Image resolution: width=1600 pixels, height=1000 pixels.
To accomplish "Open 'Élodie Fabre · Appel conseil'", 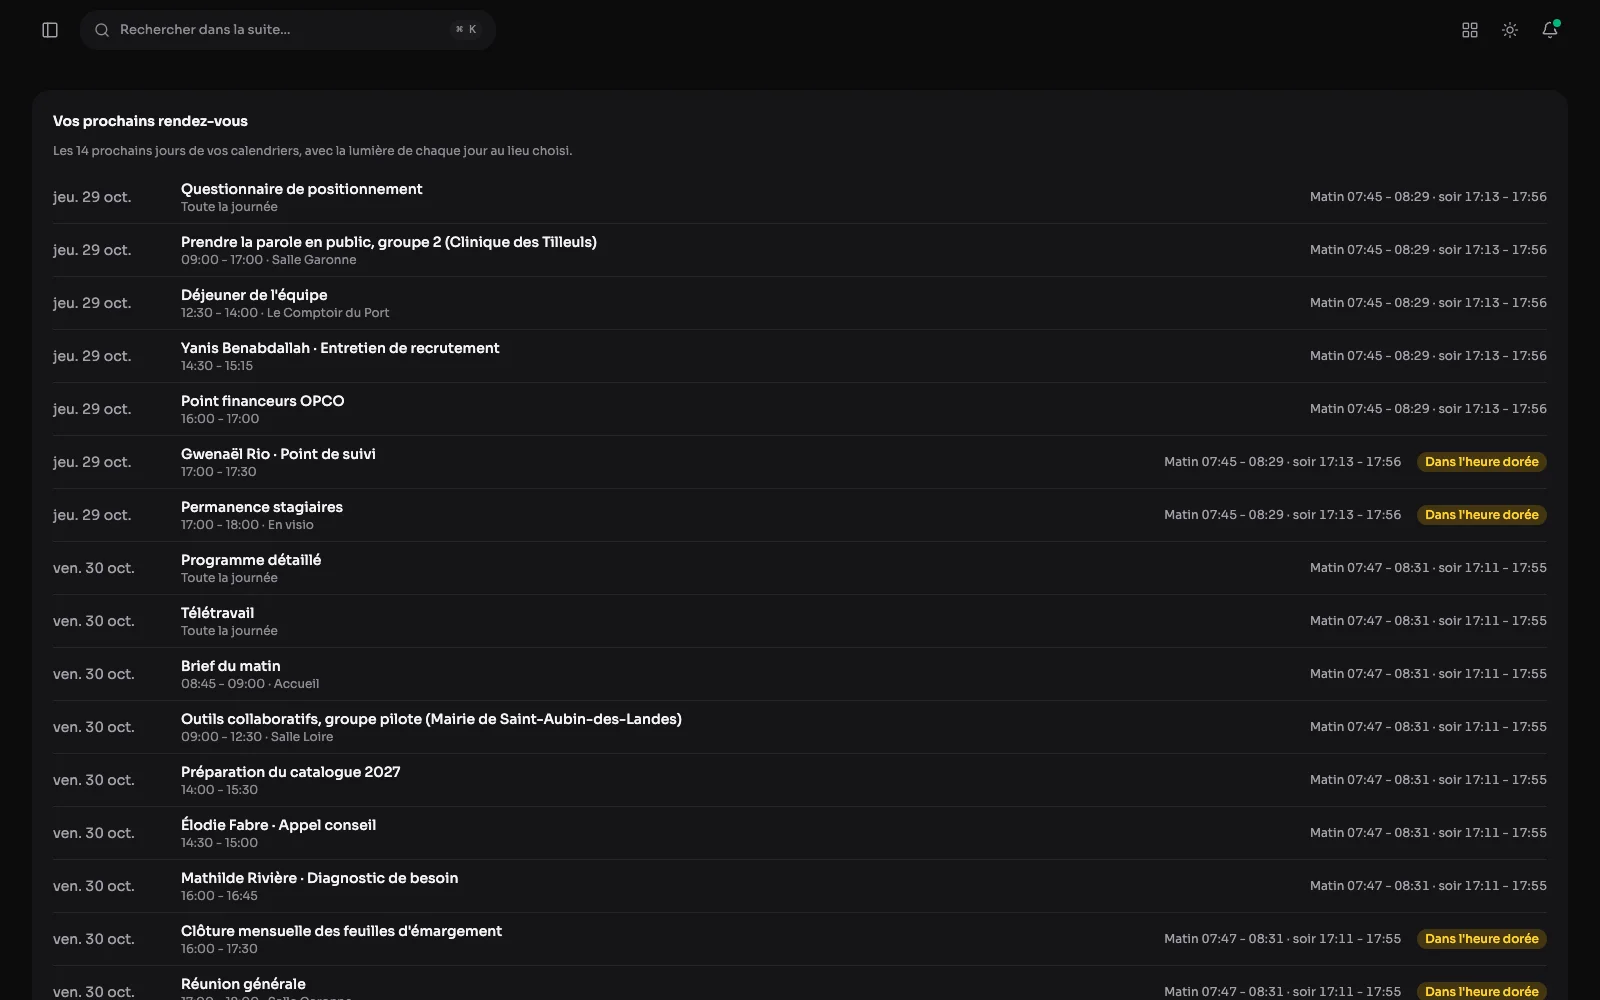I will (x=800, y=833).
